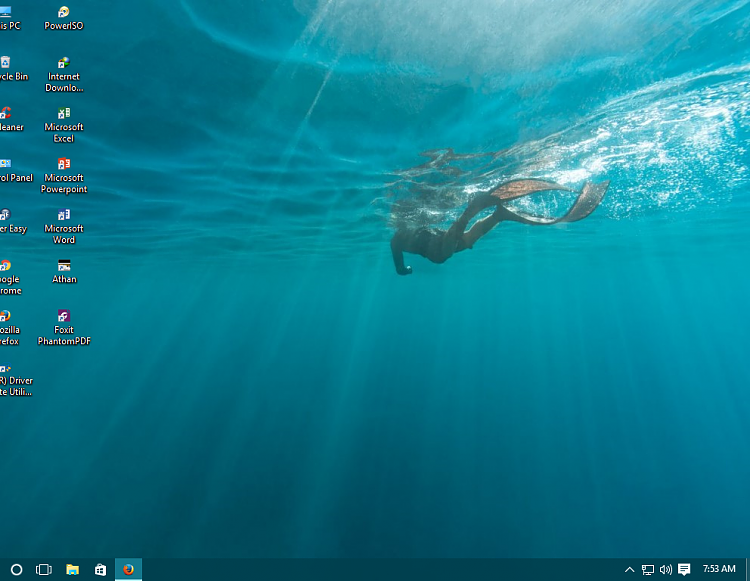Switch to Firefox in the taskbar

point(128,570)
